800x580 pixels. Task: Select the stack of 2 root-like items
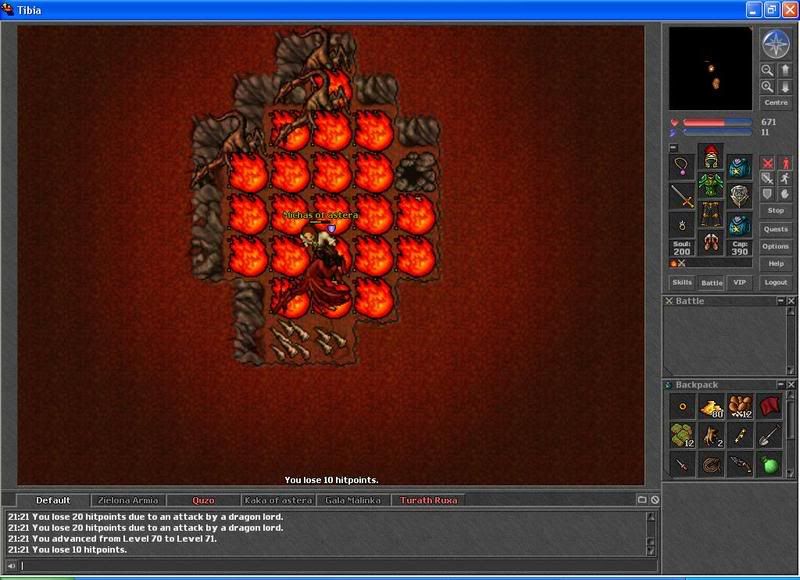[x=711, y=436]
